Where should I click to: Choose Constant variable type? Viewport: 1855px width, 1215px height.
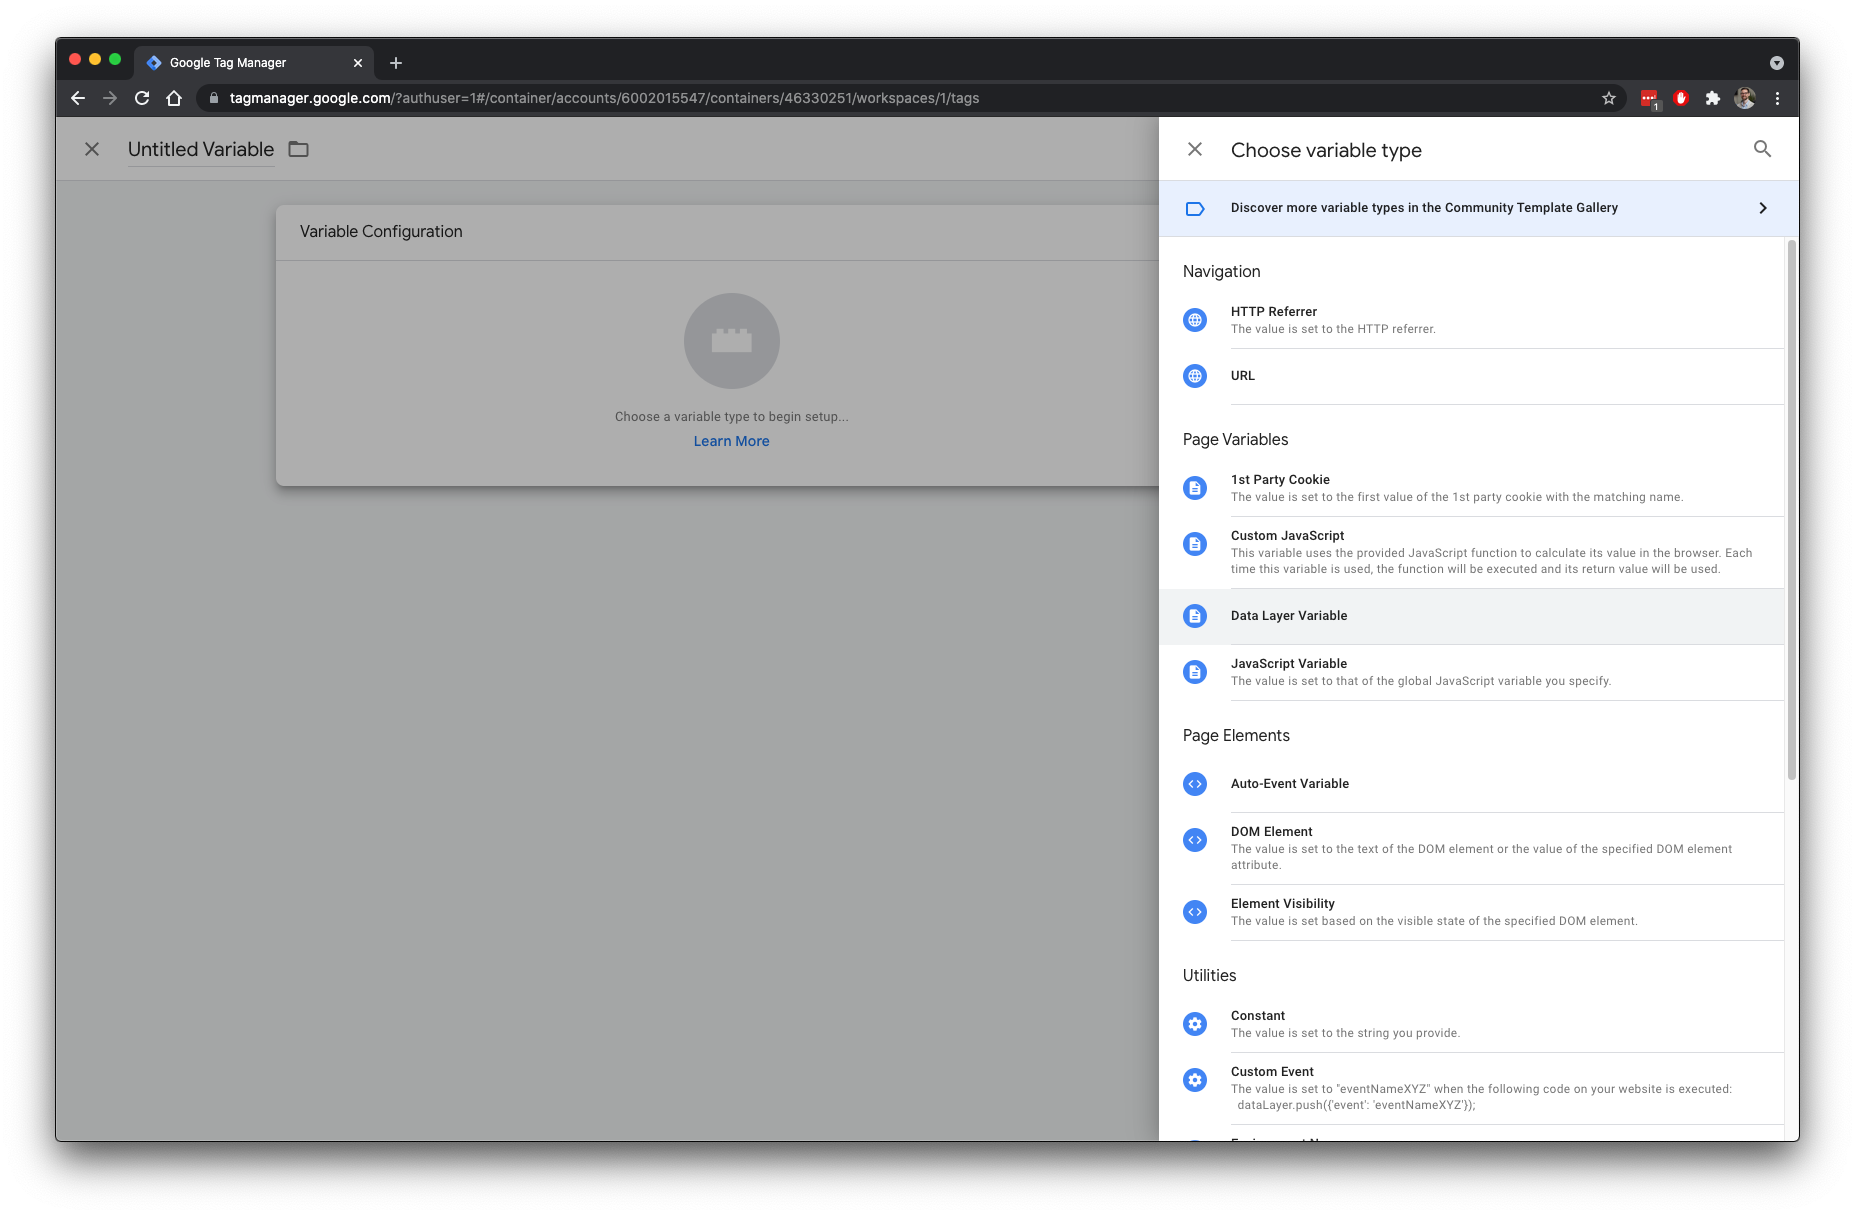(x=1472, y=1024)
